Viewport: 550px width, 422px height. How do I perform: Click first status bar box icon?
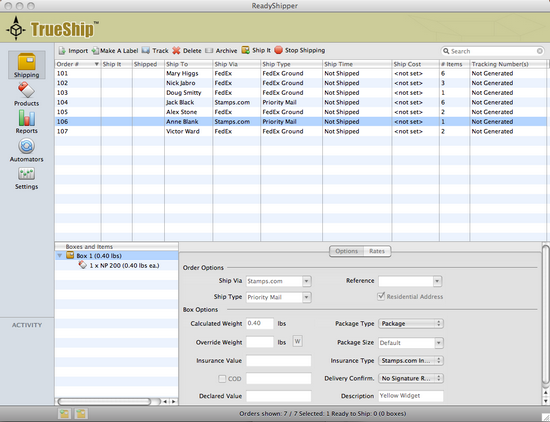click(x=65, y=414)
